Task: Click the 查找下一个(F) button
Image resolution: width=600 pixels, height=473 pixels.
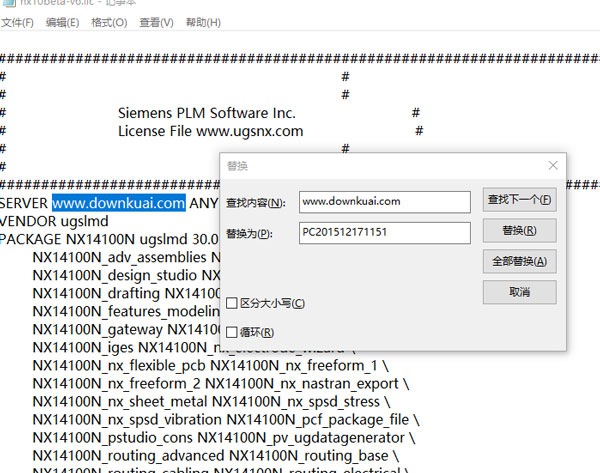Action: point(519,200)
